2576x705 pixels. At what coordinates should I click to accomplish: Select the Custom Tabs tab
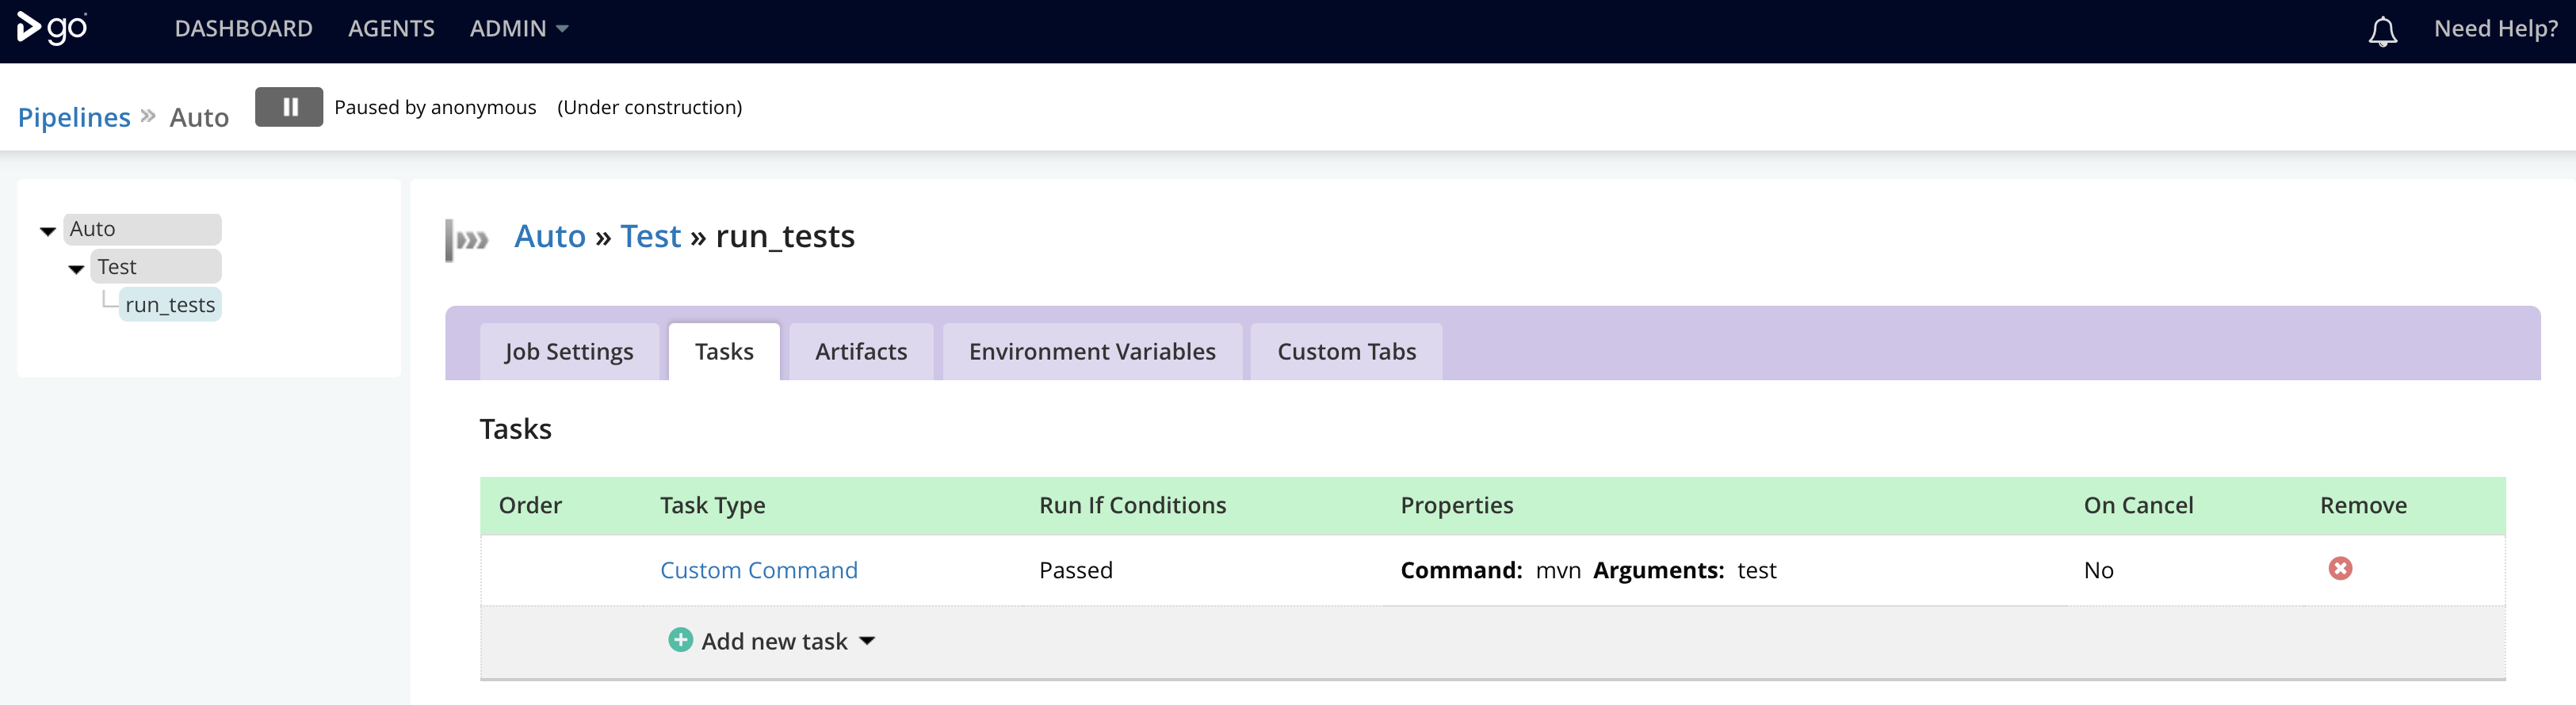click(1346, 352)
